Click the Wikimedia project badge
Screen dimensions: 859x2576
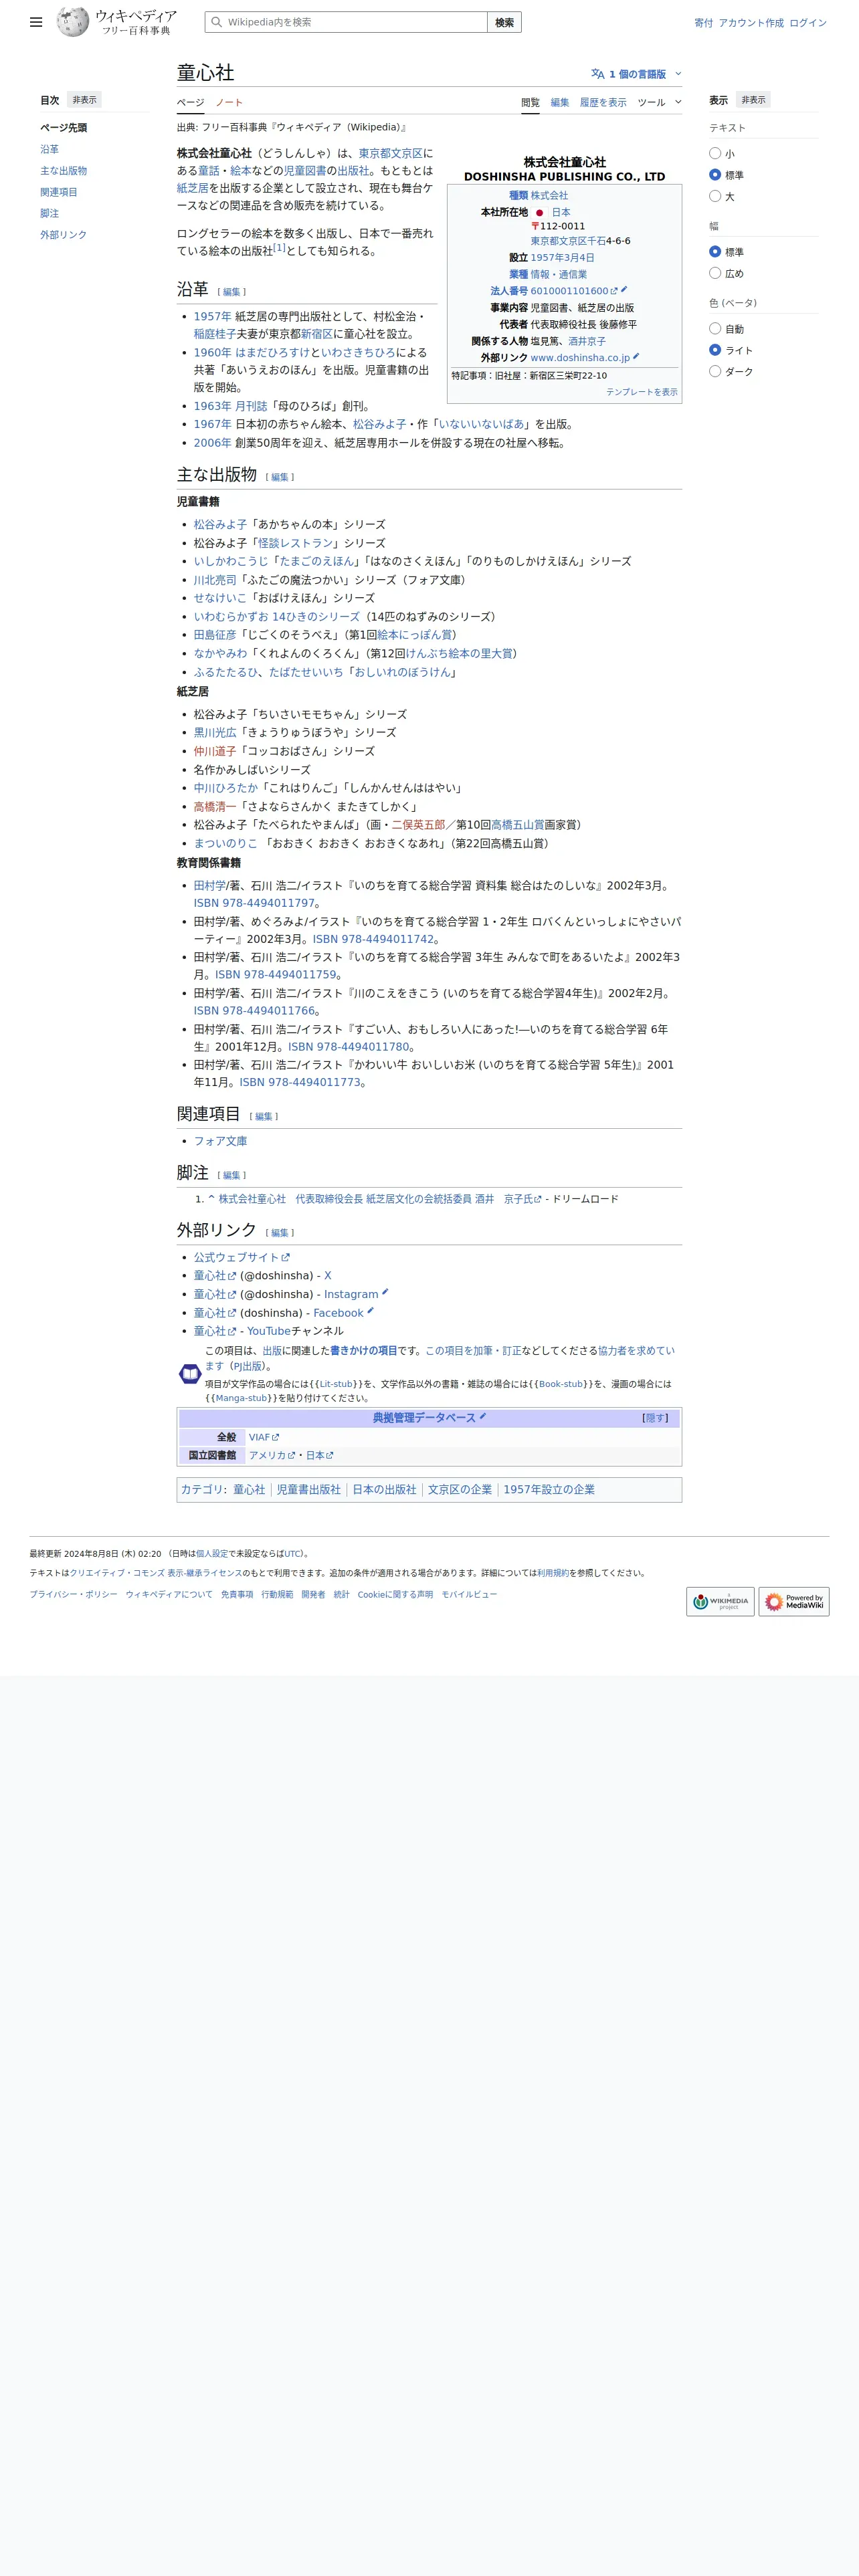(720, 1601)
